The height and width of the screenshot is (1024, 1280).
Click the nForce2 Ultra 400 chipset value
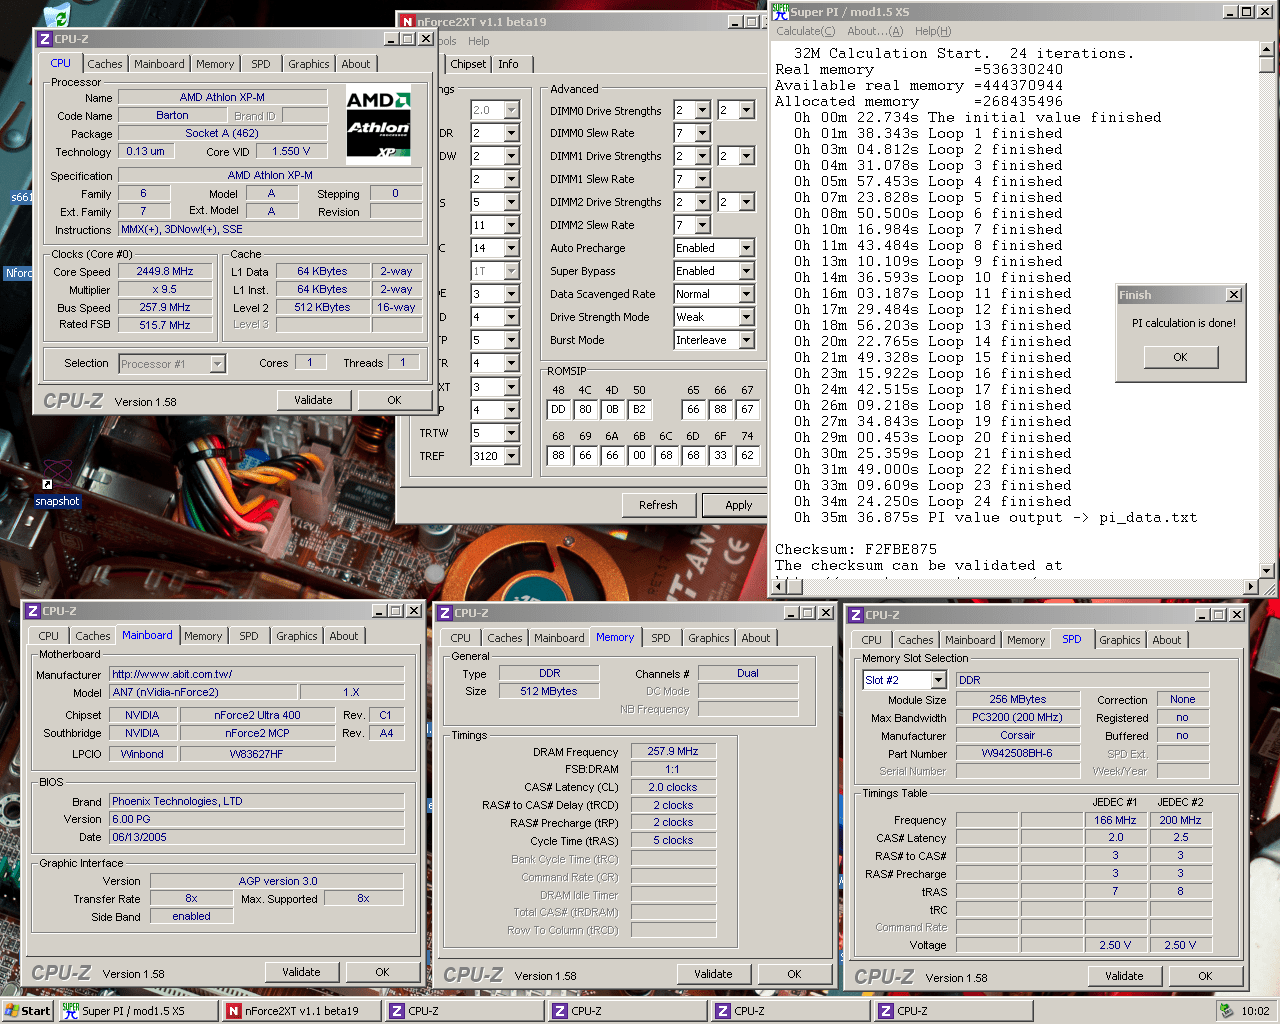pyautogui.click(x=257, y=715)
